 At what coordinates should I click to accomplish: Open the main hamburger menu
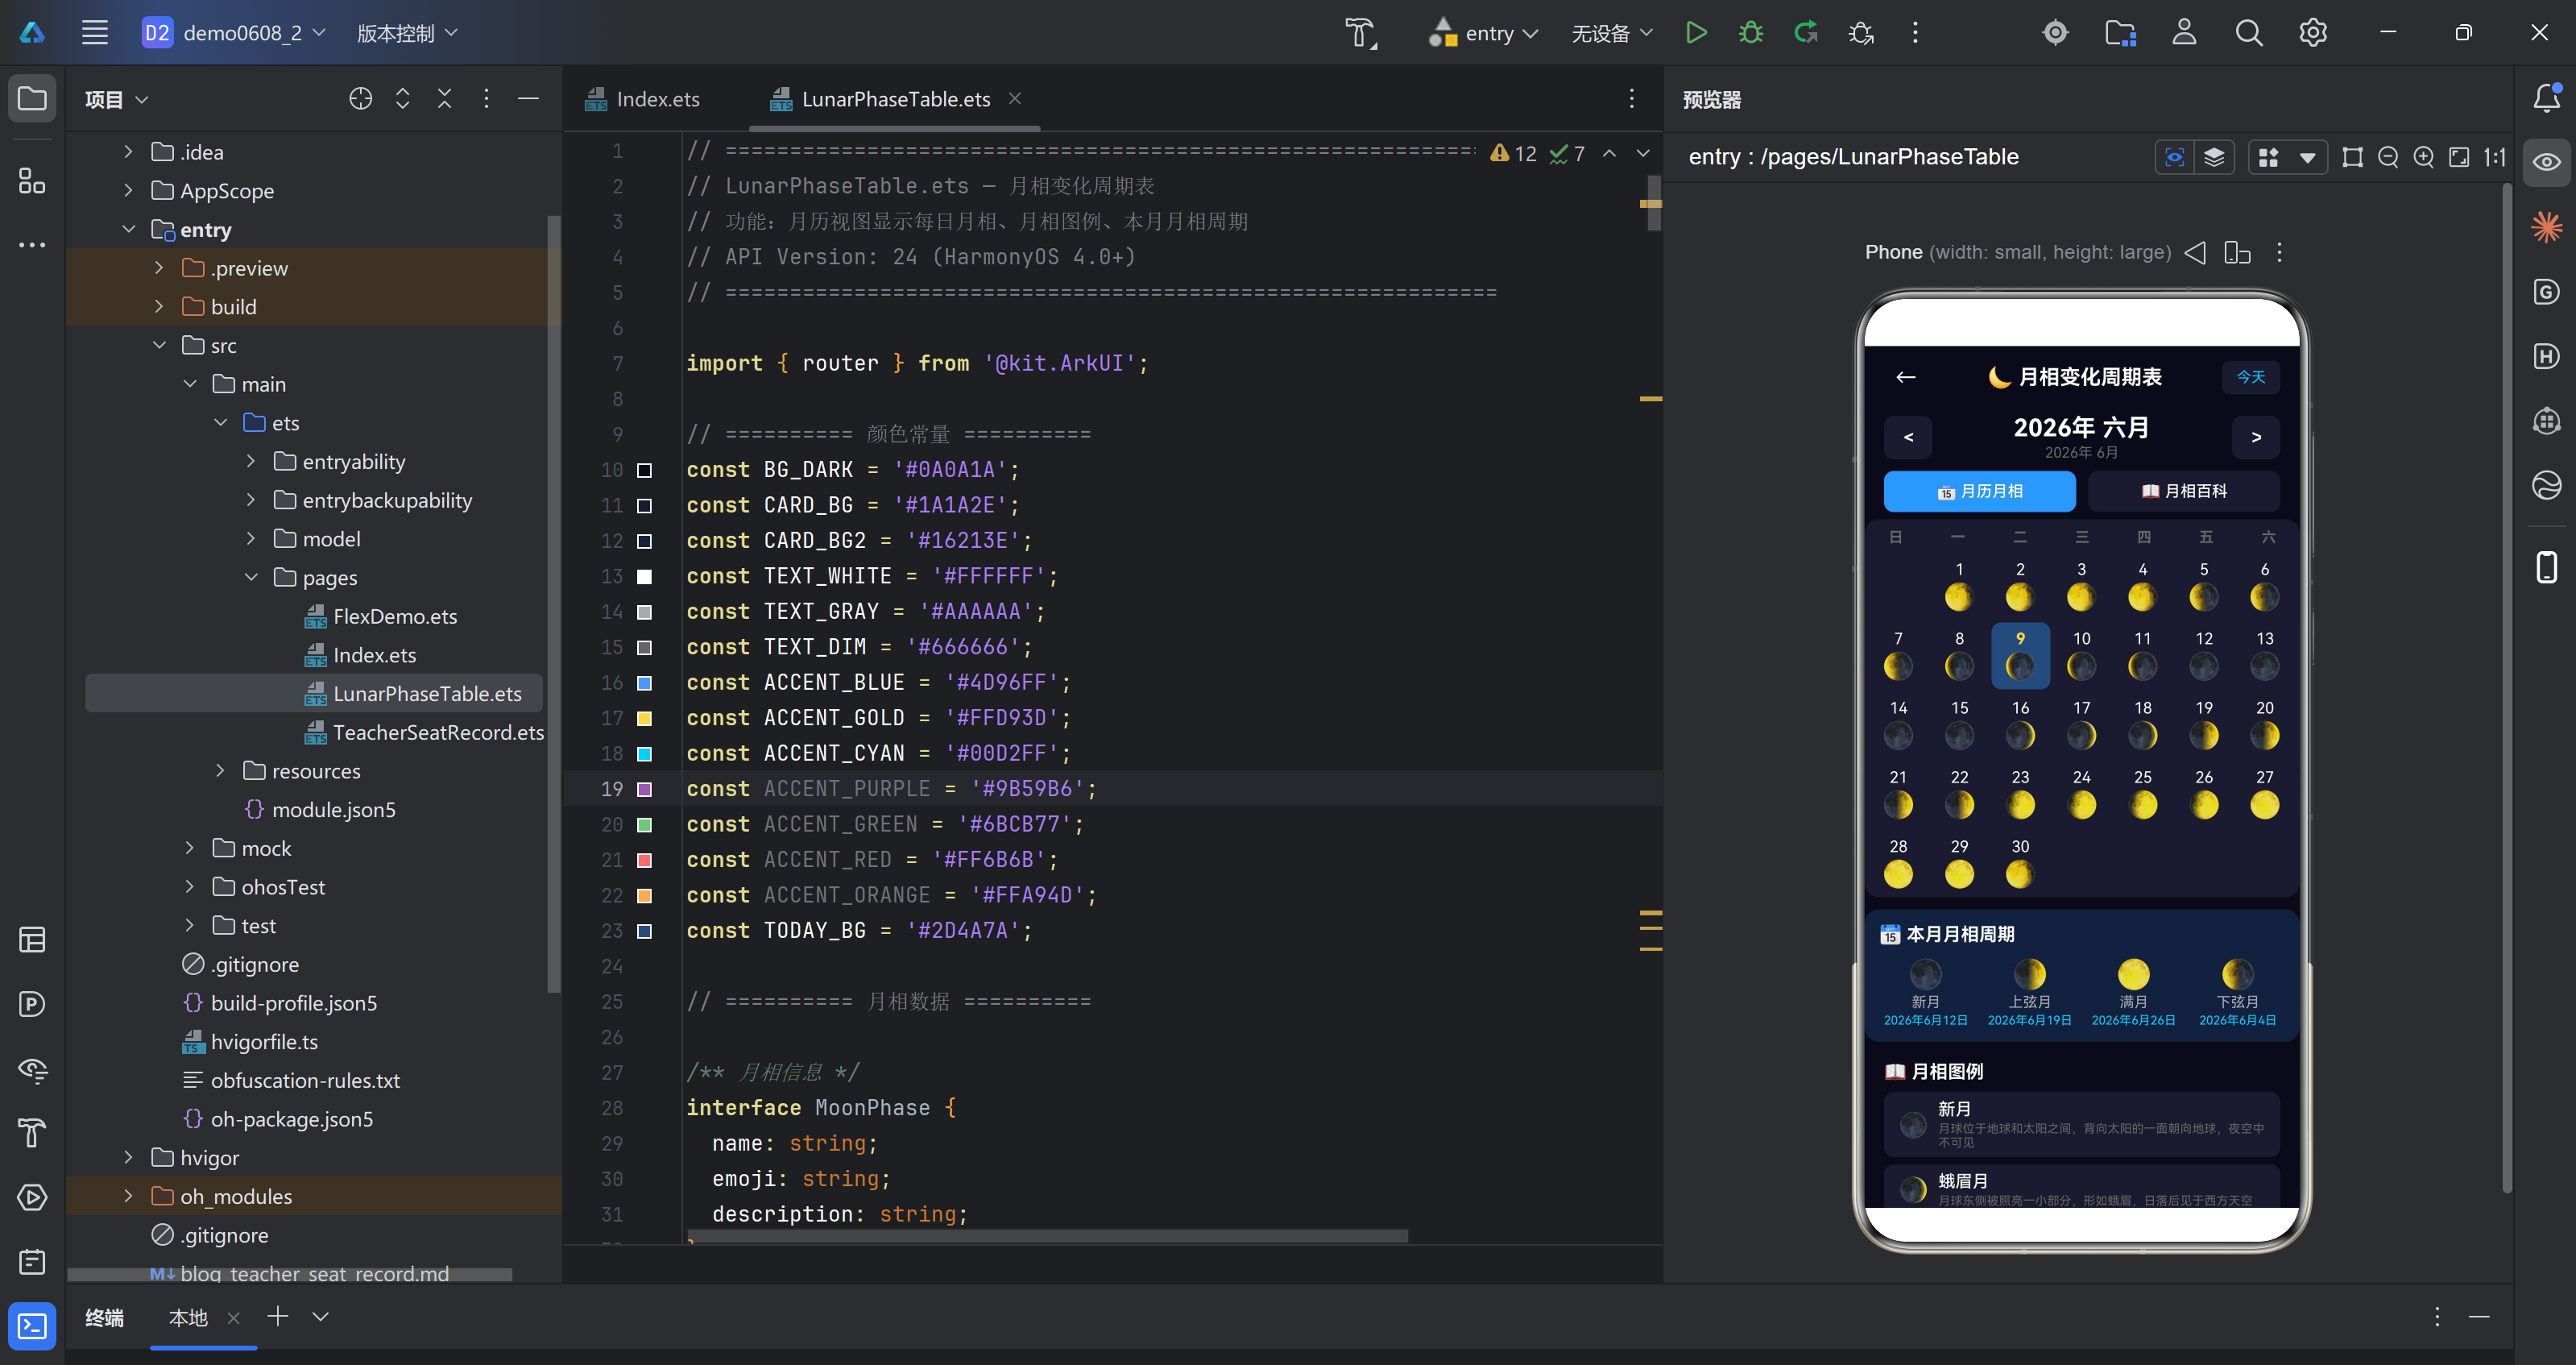[95, 33]
